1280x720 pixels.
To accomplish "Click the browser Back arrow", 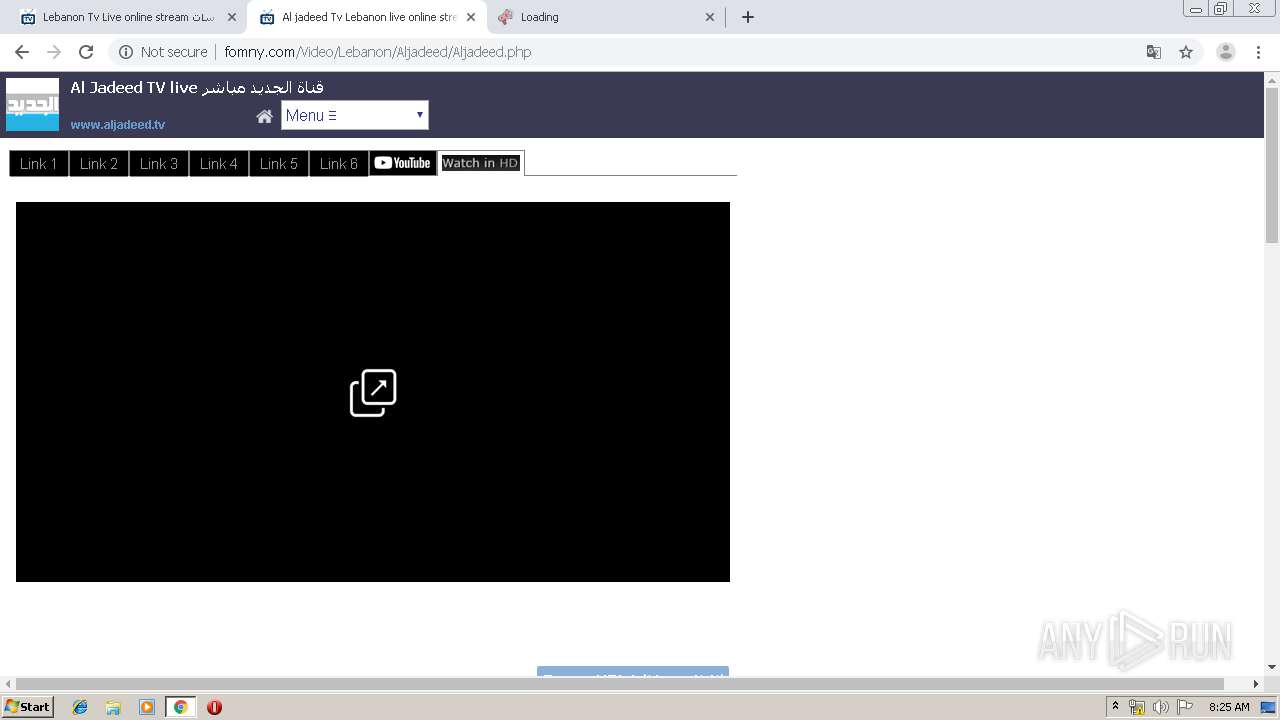I will tap(22, 52).
